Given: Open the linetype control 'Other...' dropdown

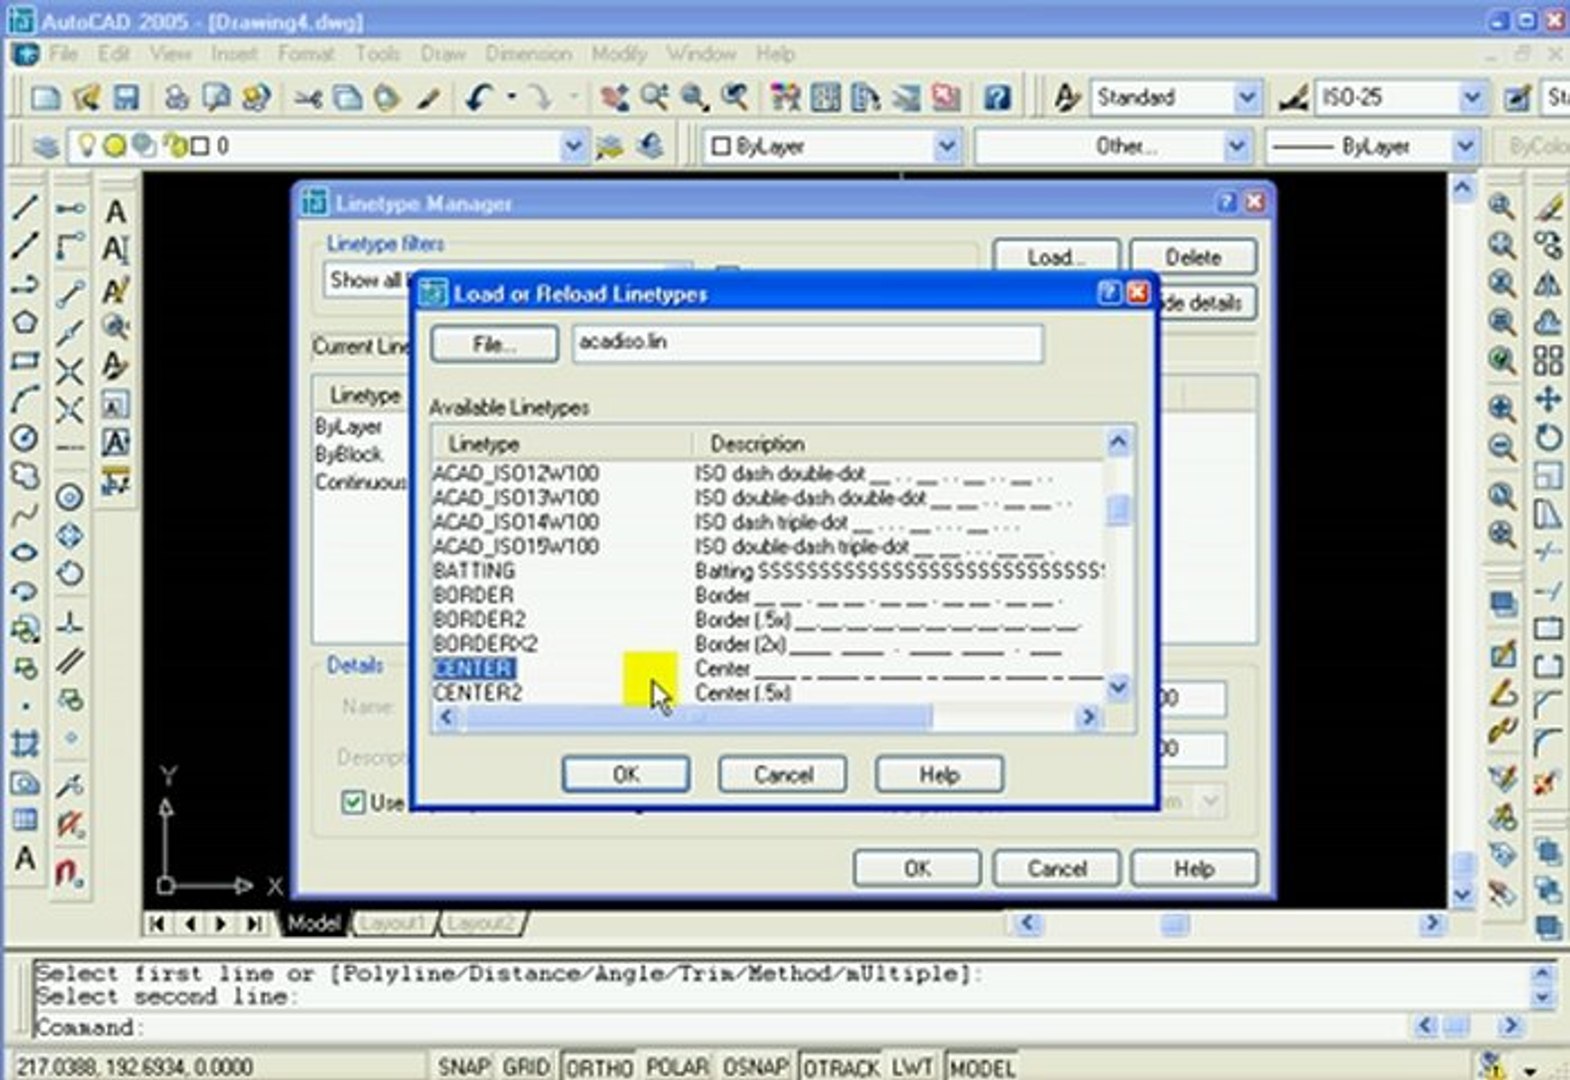Looking at the screenshot, I should 1237,146.
